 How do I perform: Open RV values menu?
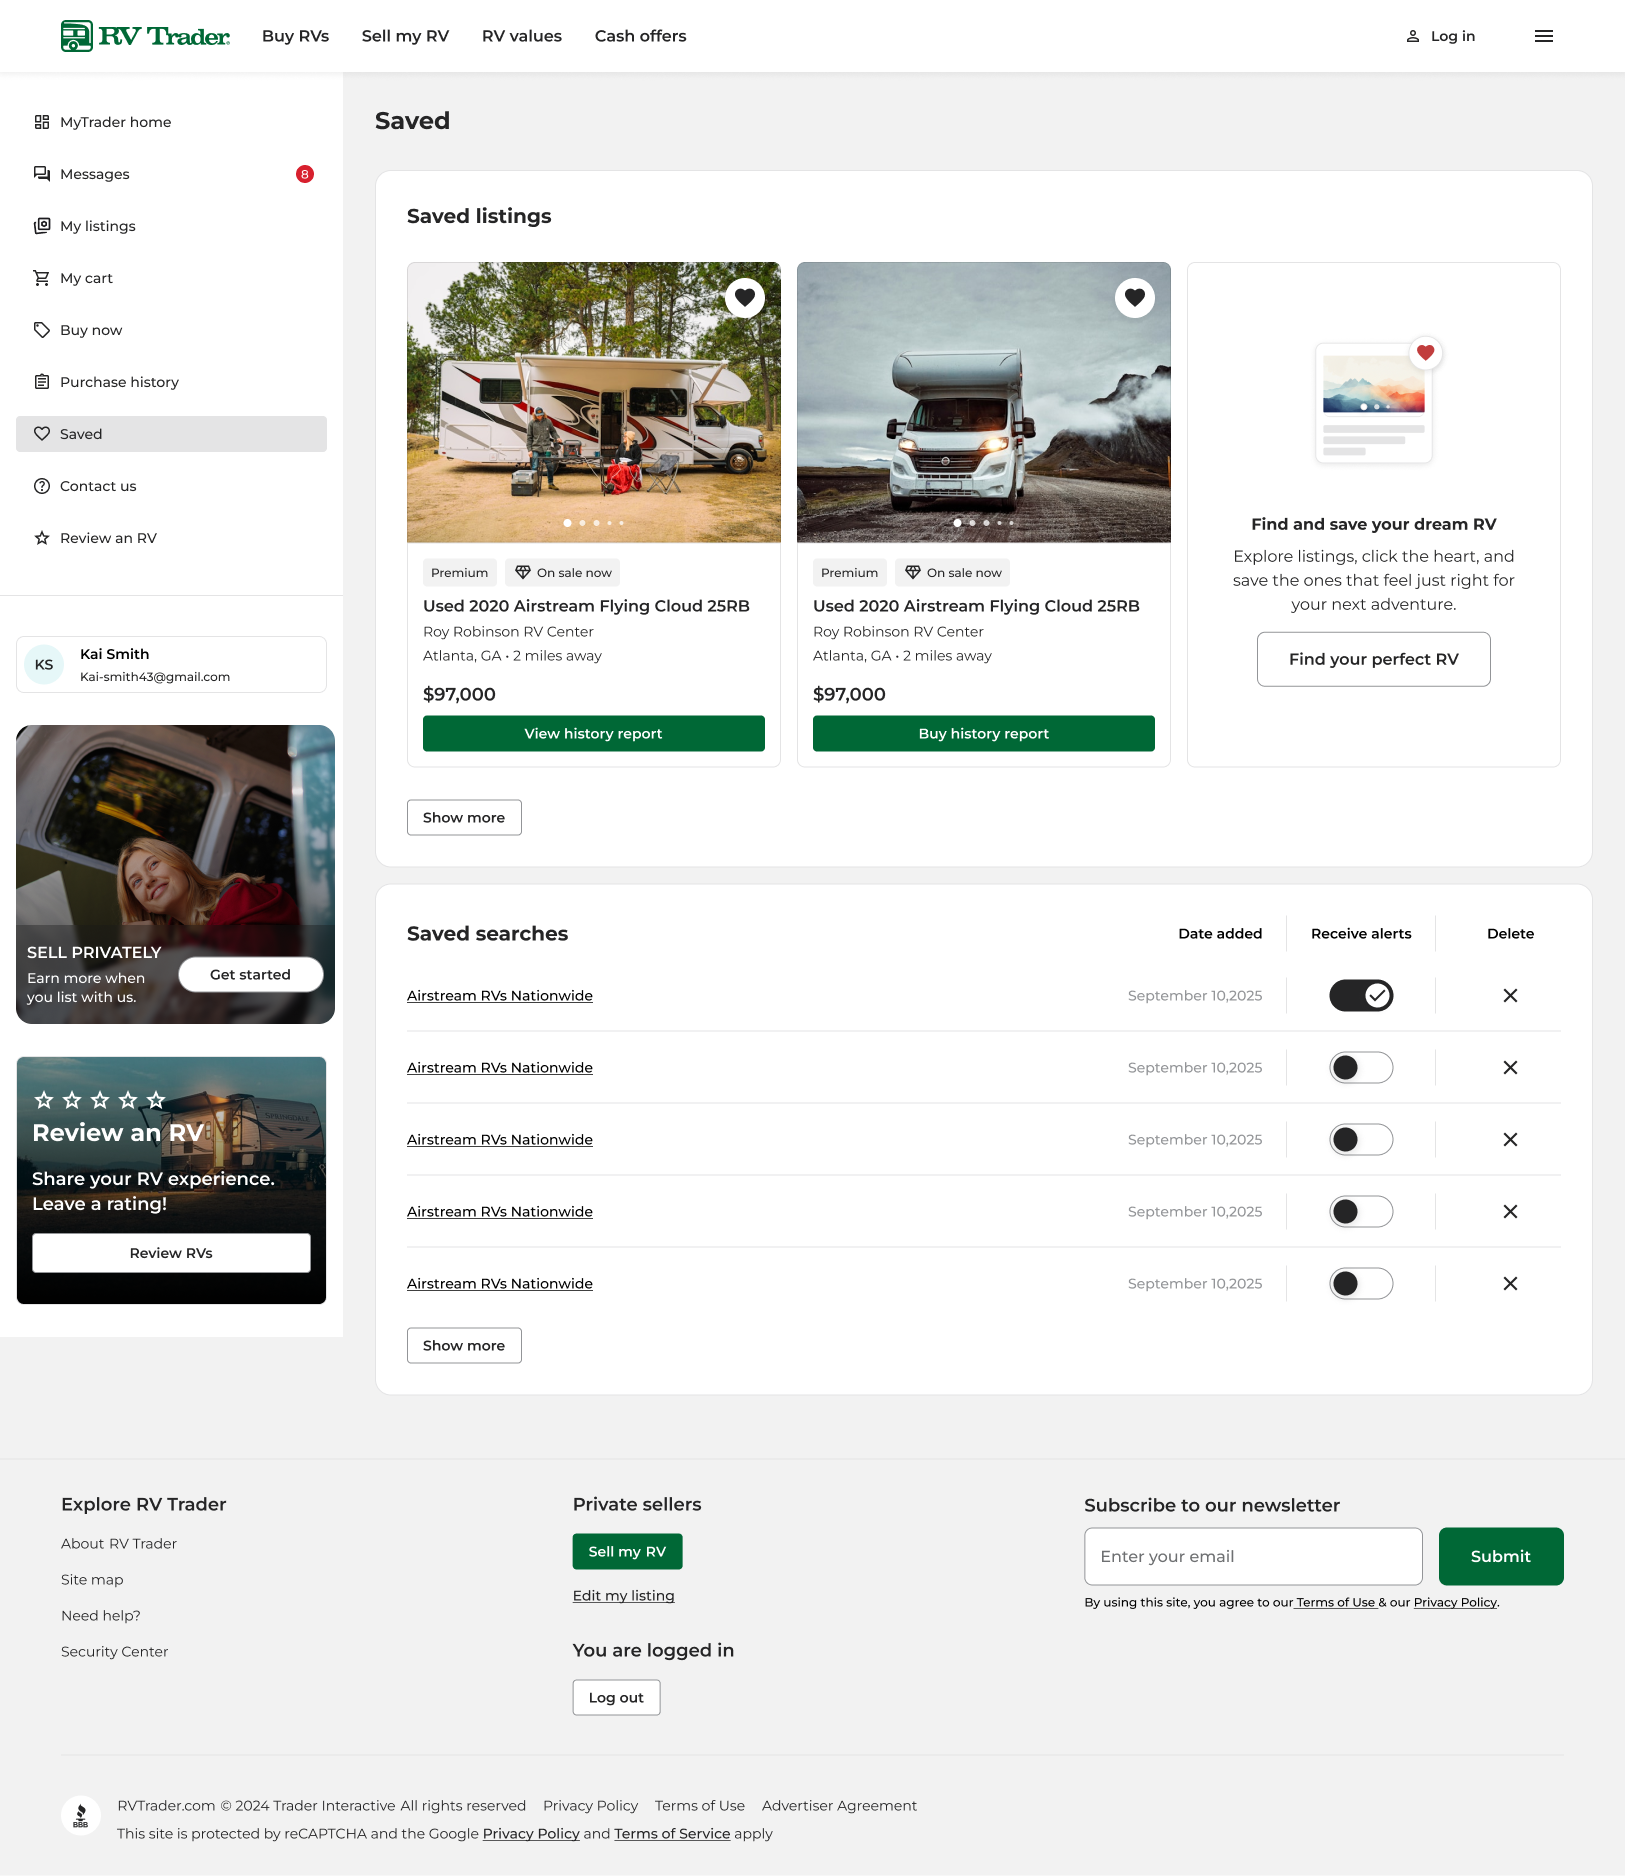click(522, 36)
